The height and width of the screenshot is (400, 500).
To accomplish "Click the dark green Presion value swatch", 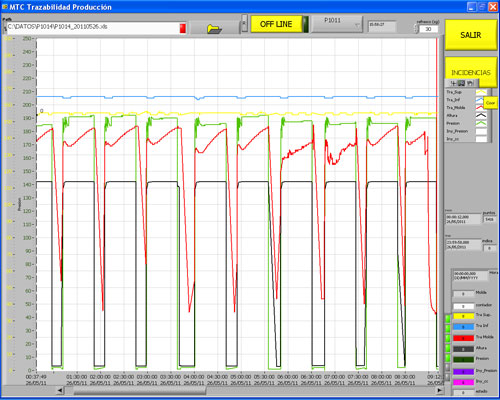I will click(463, 360).
